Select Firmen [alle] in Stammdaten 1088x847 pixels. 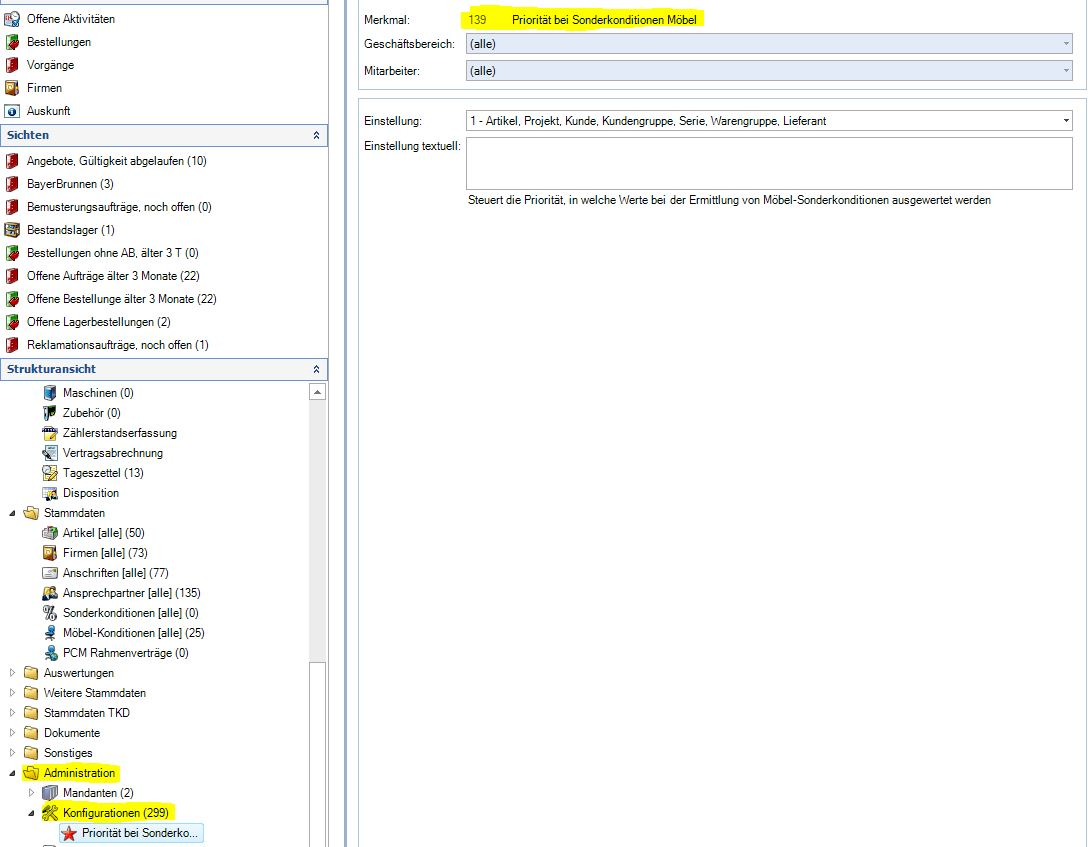coord(105,553)
